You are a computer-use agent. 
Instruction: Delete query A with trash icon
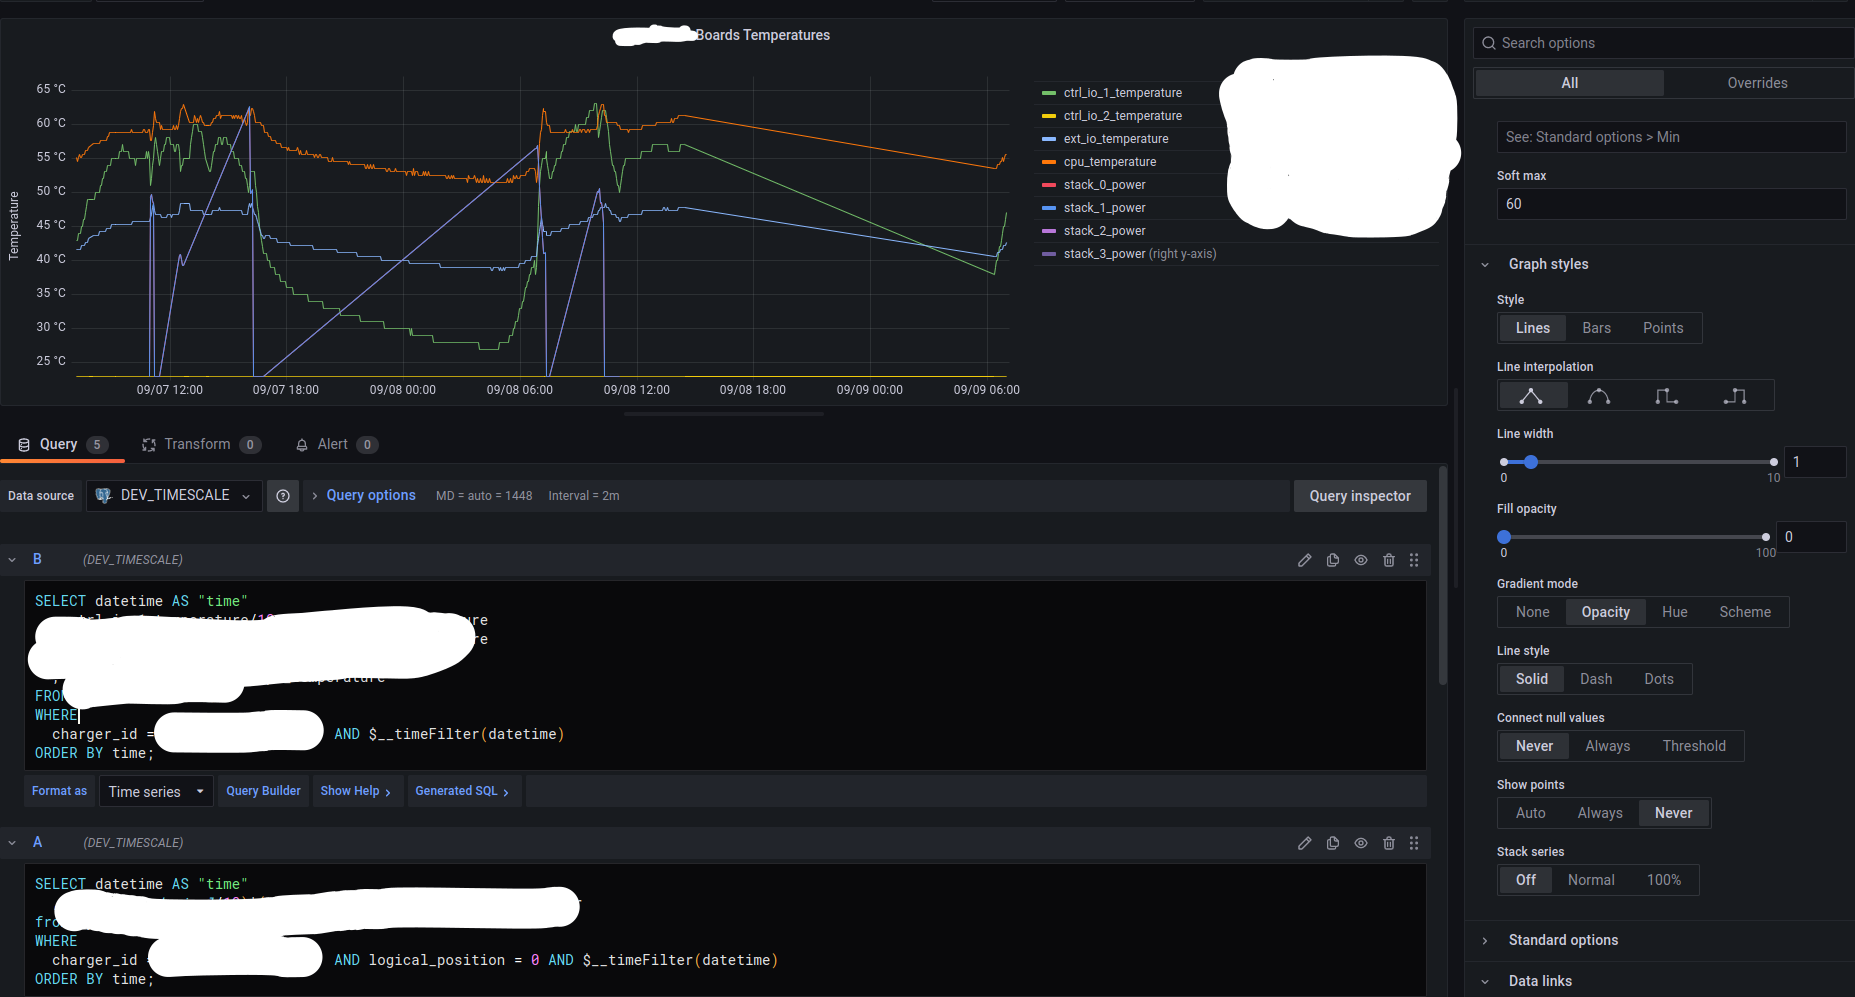click(1389, 843)
